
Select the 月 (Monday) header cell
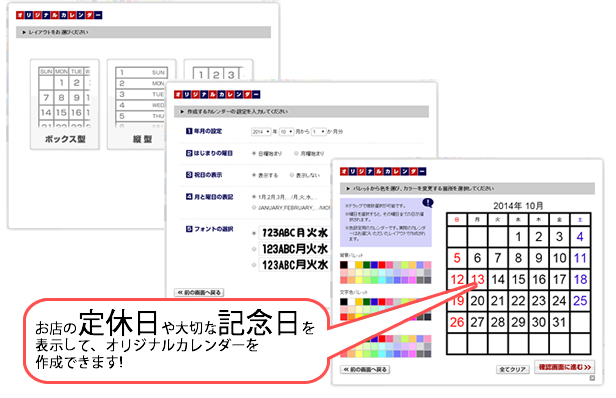pyautogui.click(x=477, y=220)
